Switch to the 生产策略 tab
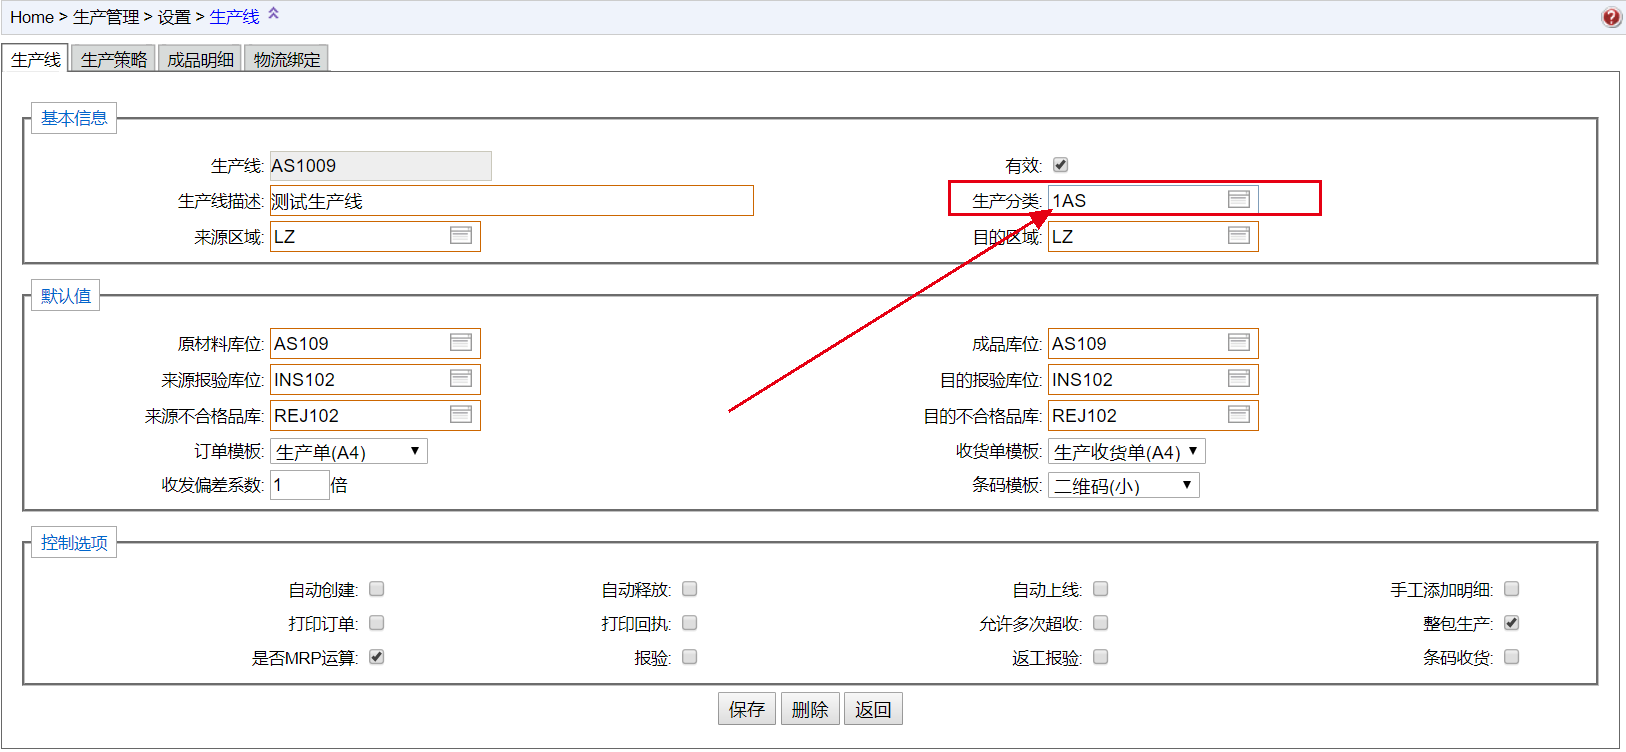 click(114, 59)
